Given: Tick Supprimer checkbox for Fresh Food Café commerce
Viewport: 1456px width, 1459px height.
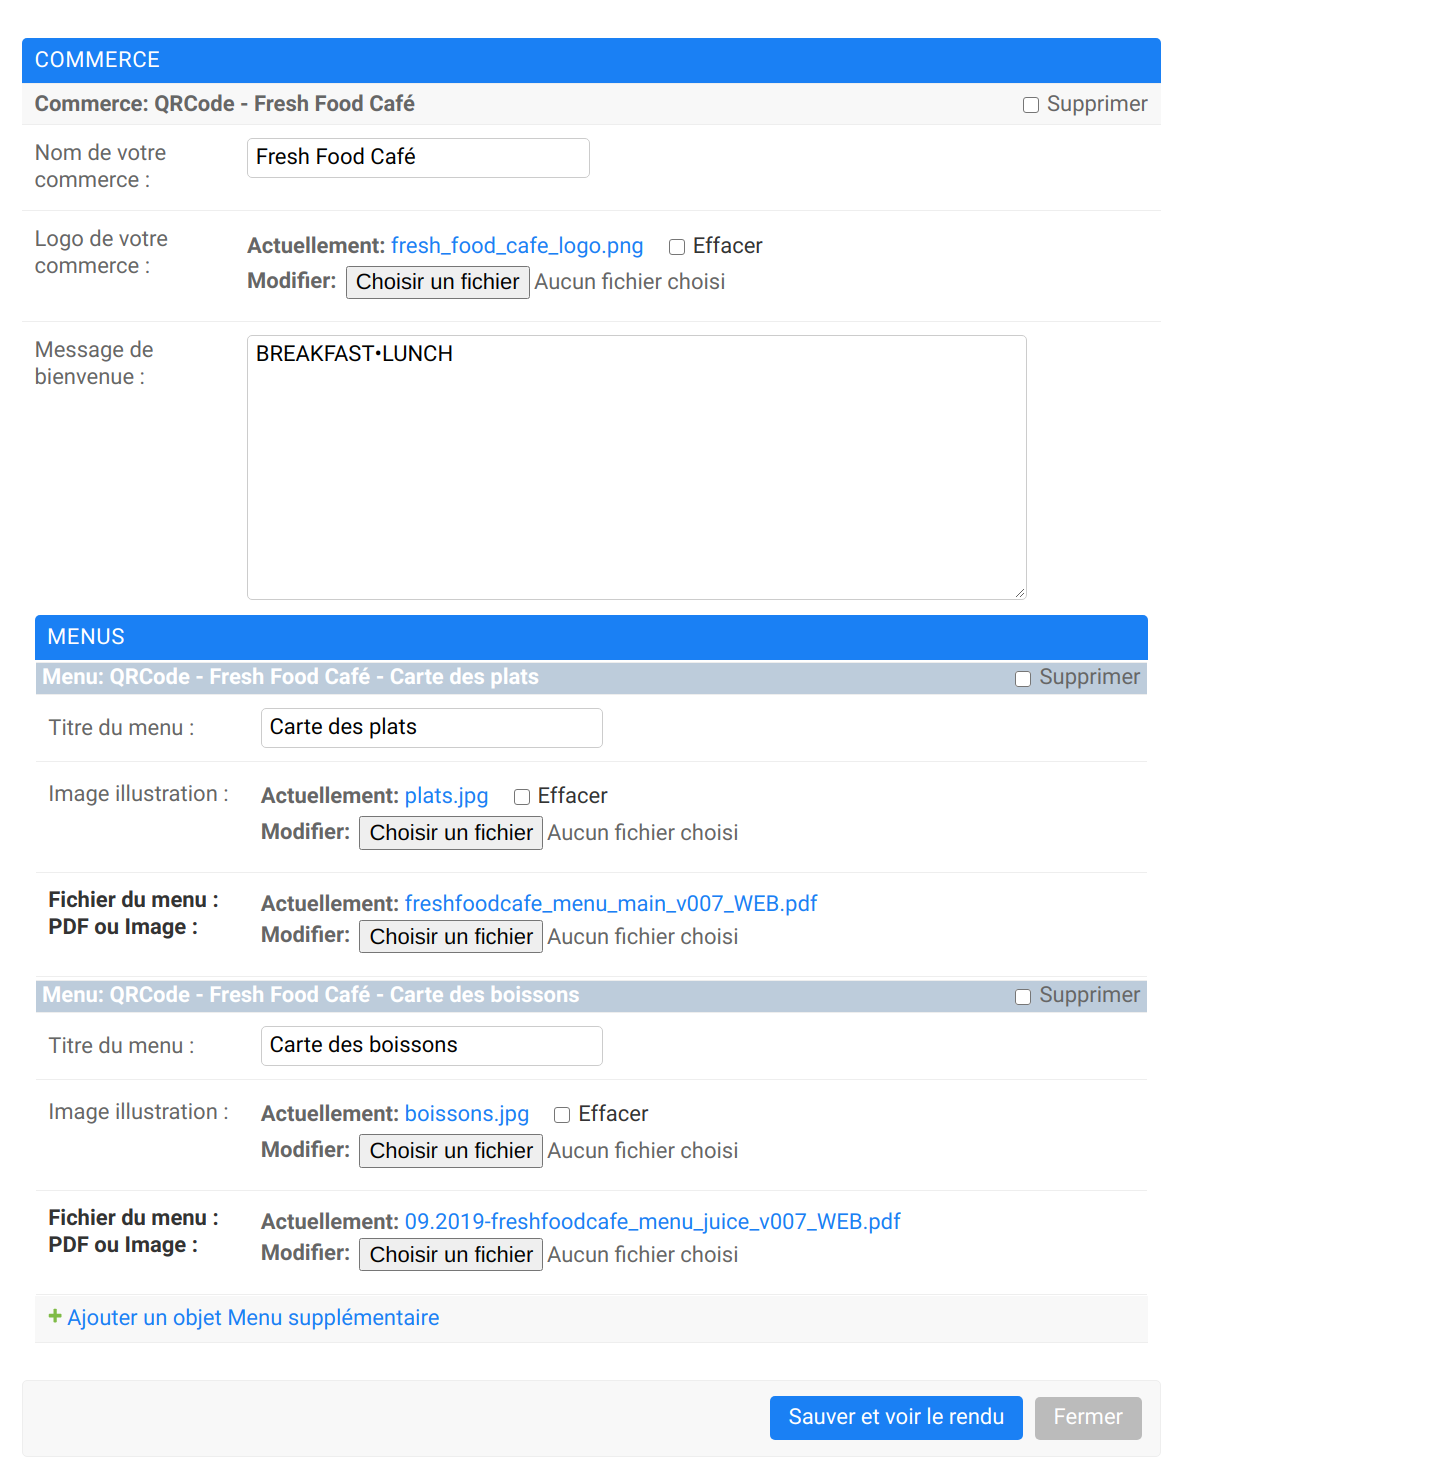Looking at the screenshot, I should pyautogui.click(x=1031, y=105).
